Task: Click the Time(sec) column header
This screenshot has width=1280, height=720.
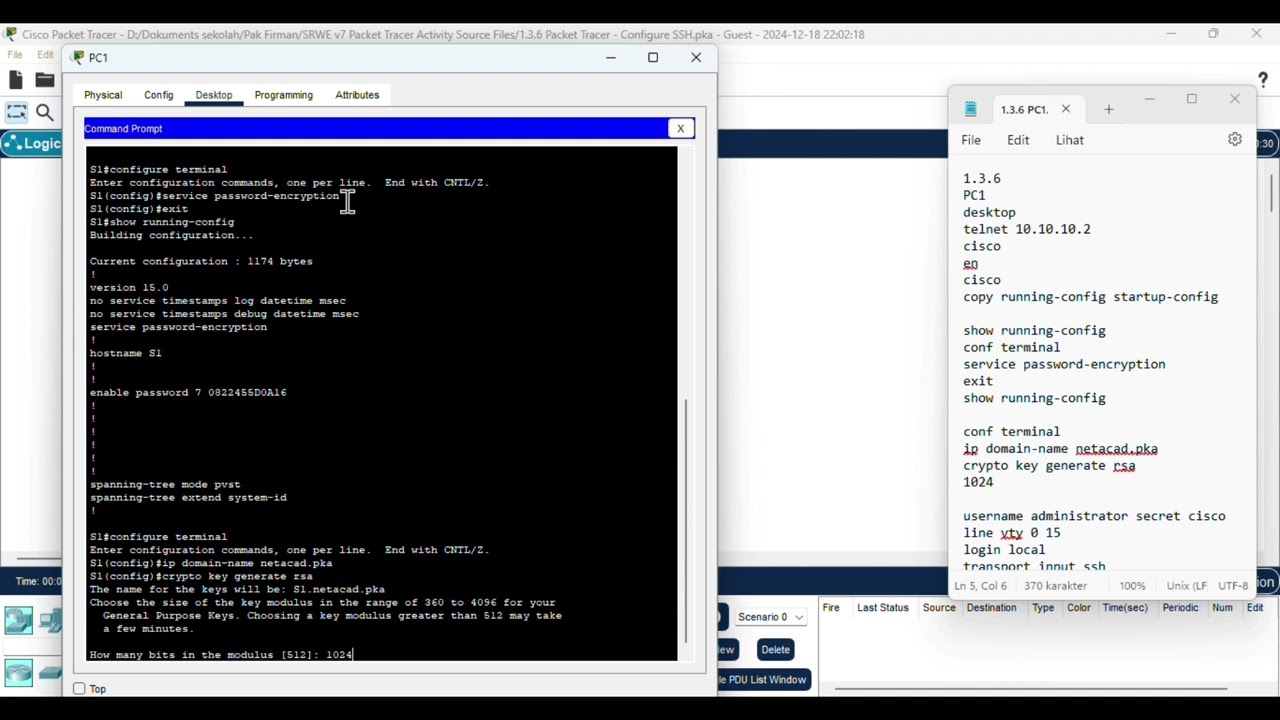Action: click(x=1125, y=608)
